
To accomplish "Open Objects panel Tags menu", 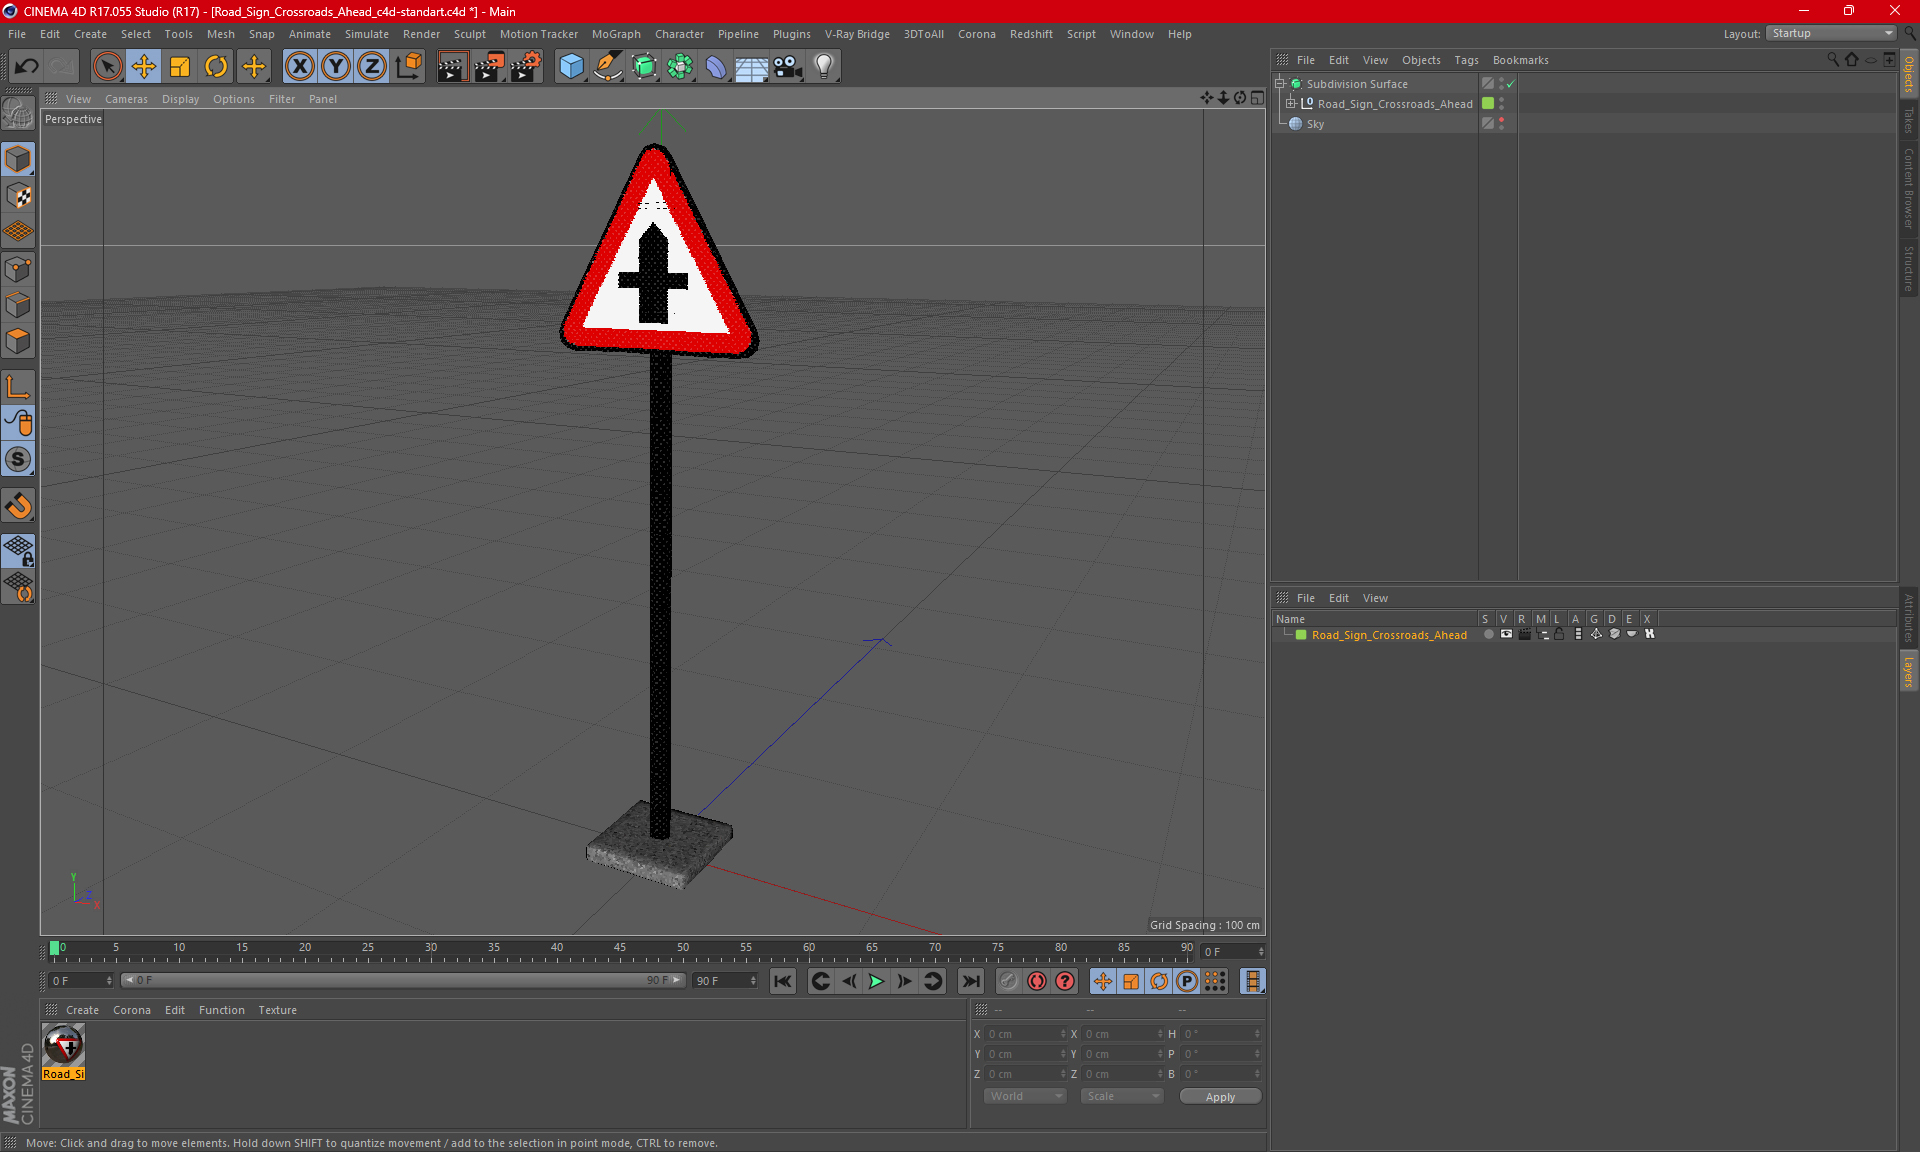I will tap(1466, 60).
